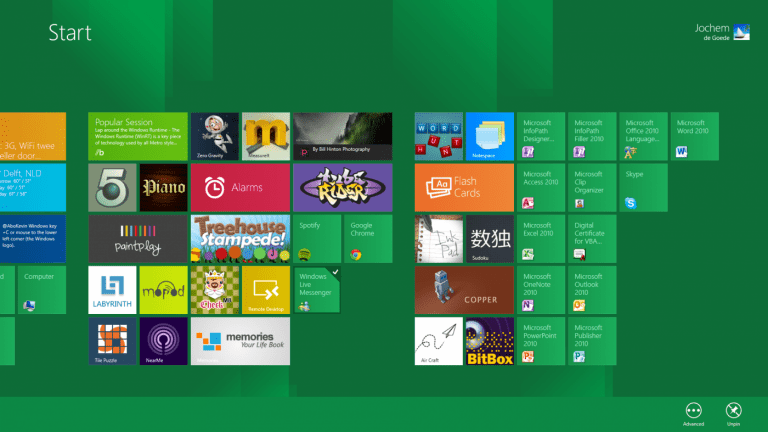The height and width of the screenshot is (432, 768).
Task: Launch the Checkers game tile
Action: 215,290
